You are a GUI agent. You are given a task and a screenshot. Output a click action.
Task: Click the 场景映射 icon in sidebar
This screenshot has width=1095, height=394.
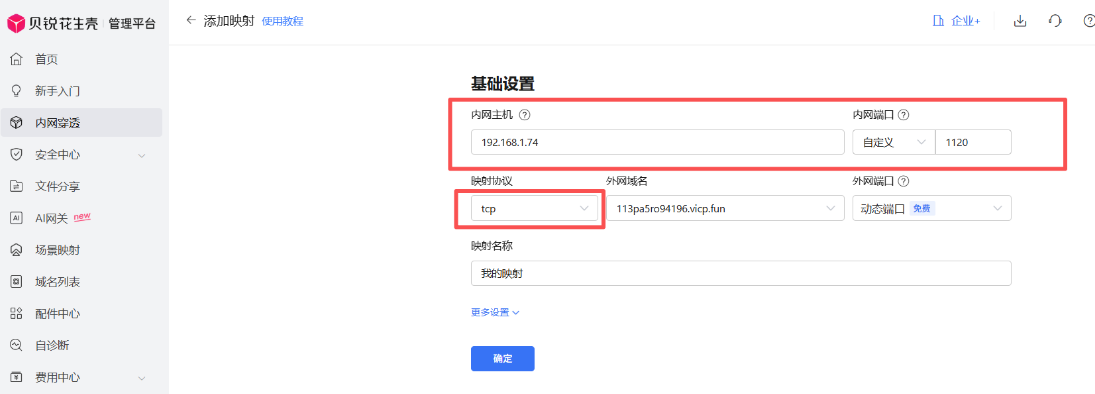point(16,250)
